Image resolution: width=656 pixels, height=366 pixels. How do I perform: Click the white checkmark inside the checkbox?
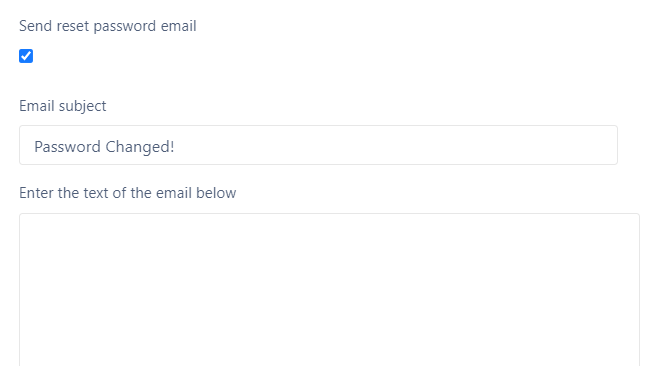tap(26, 56)
